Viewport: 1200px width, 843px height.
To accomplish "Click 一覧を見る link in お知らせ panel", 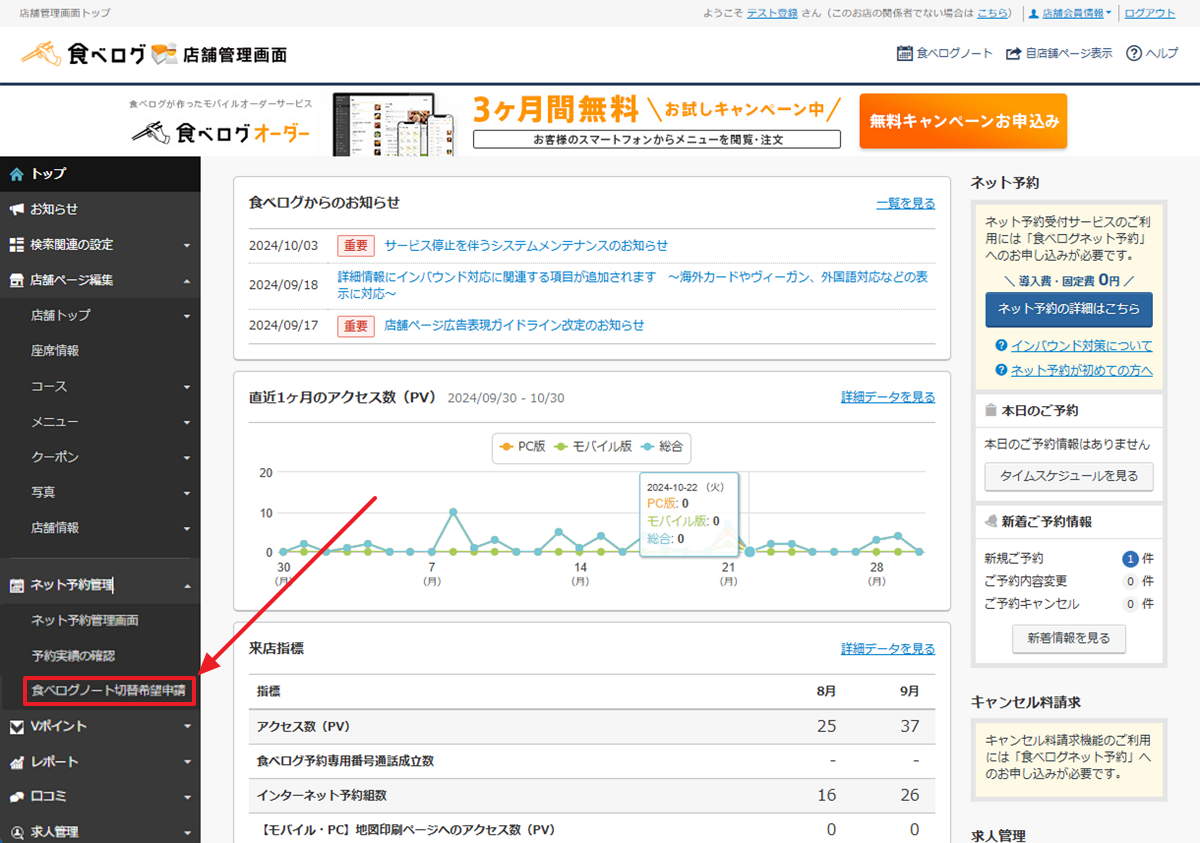I will pyautogui.click(x=905, y=203).
